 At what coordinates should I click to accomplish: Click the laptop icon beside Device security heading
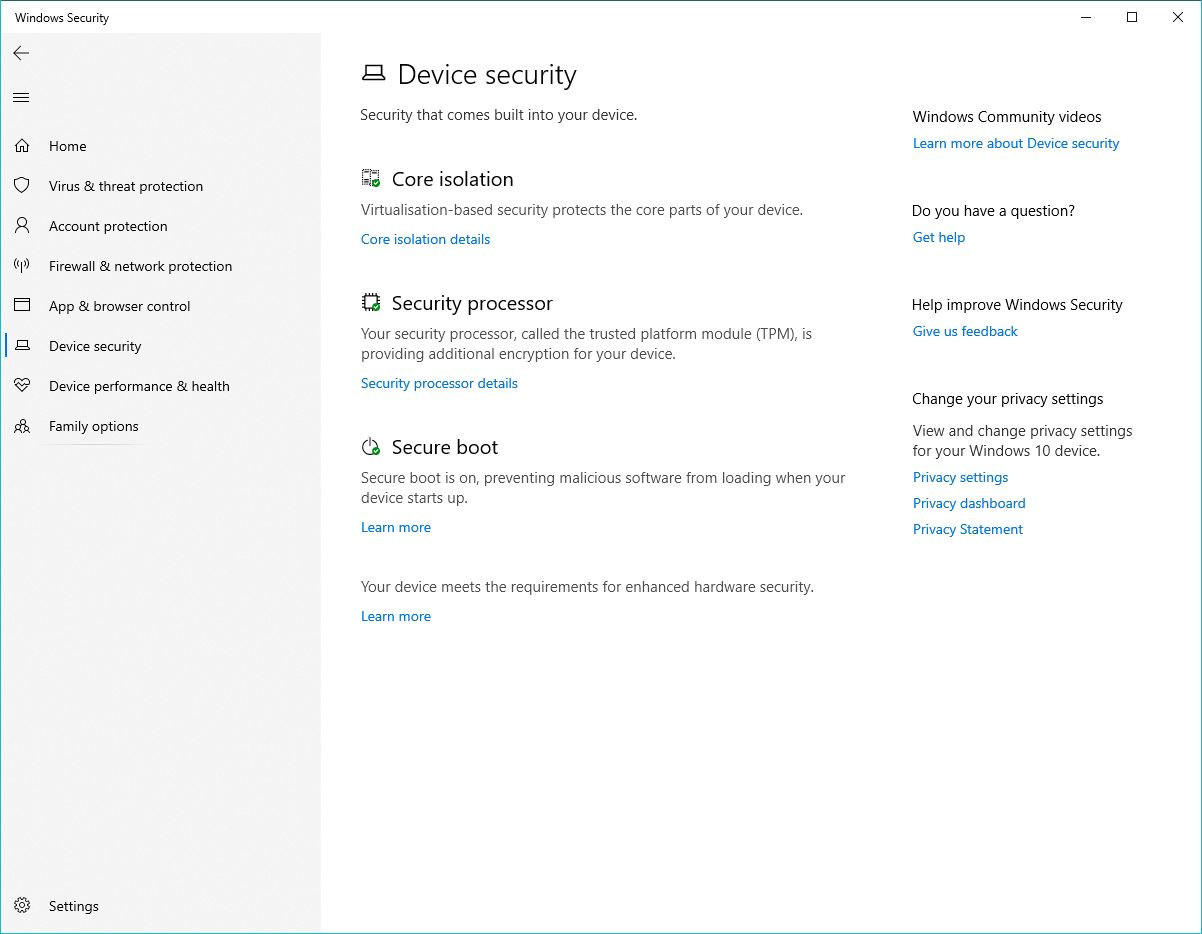coord(373,74)
